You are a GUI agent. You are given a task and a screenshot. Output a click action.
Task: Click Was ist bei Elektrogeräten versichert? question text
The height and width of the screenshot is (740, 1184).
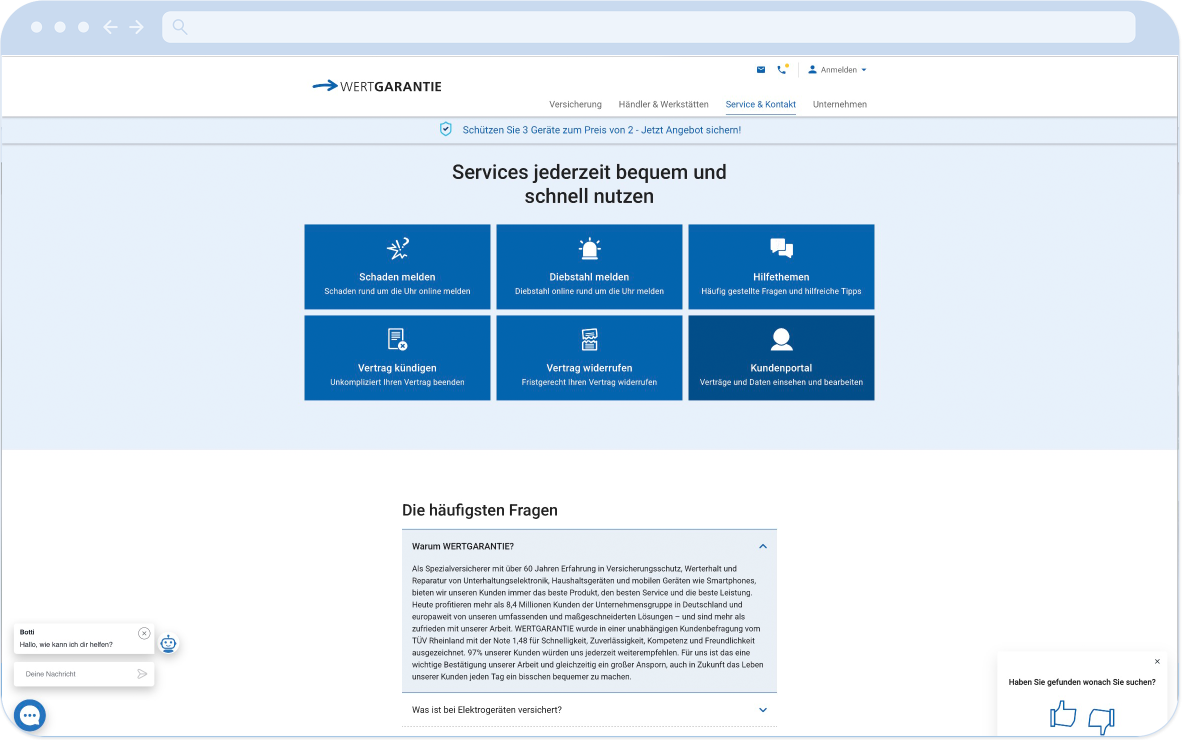click(486, 710)
